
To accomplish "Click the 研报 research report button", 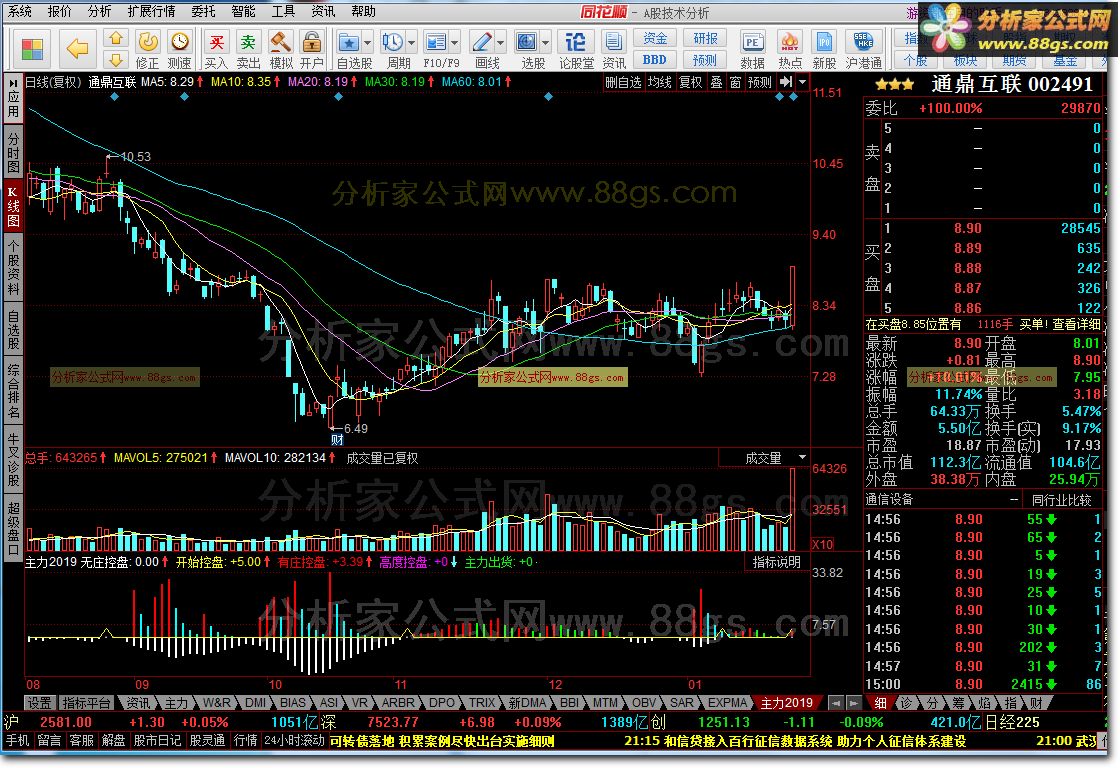I will (705, 38).
